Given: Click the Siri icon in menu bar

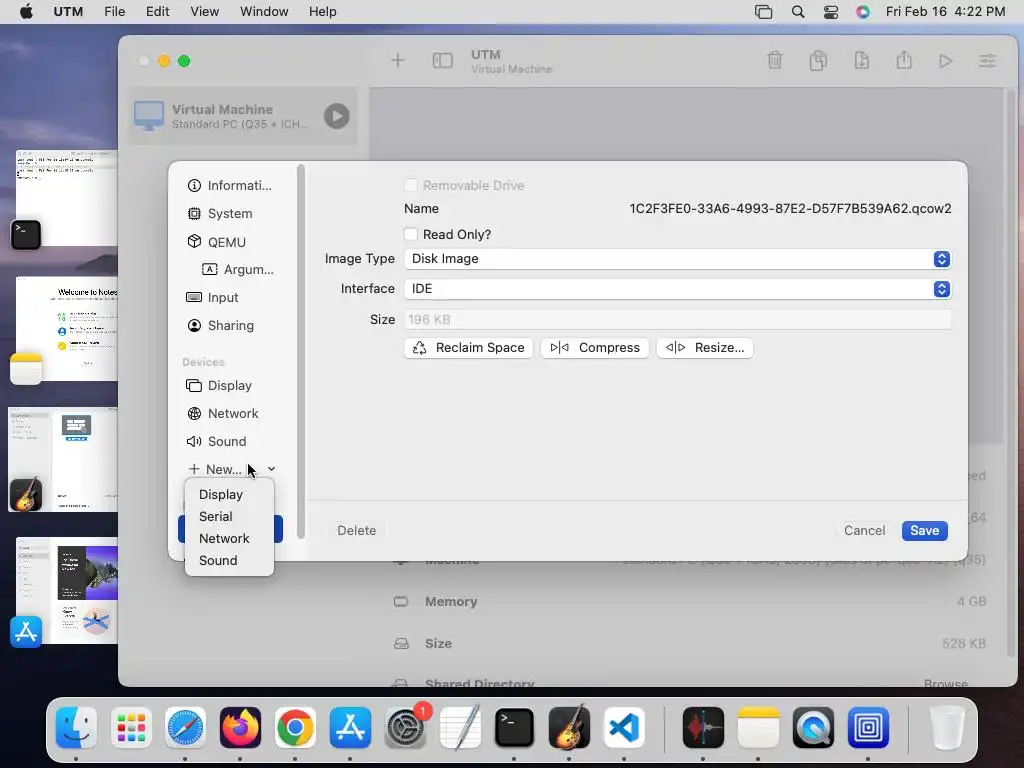Looking at the screenshot, I should (863, 12).
